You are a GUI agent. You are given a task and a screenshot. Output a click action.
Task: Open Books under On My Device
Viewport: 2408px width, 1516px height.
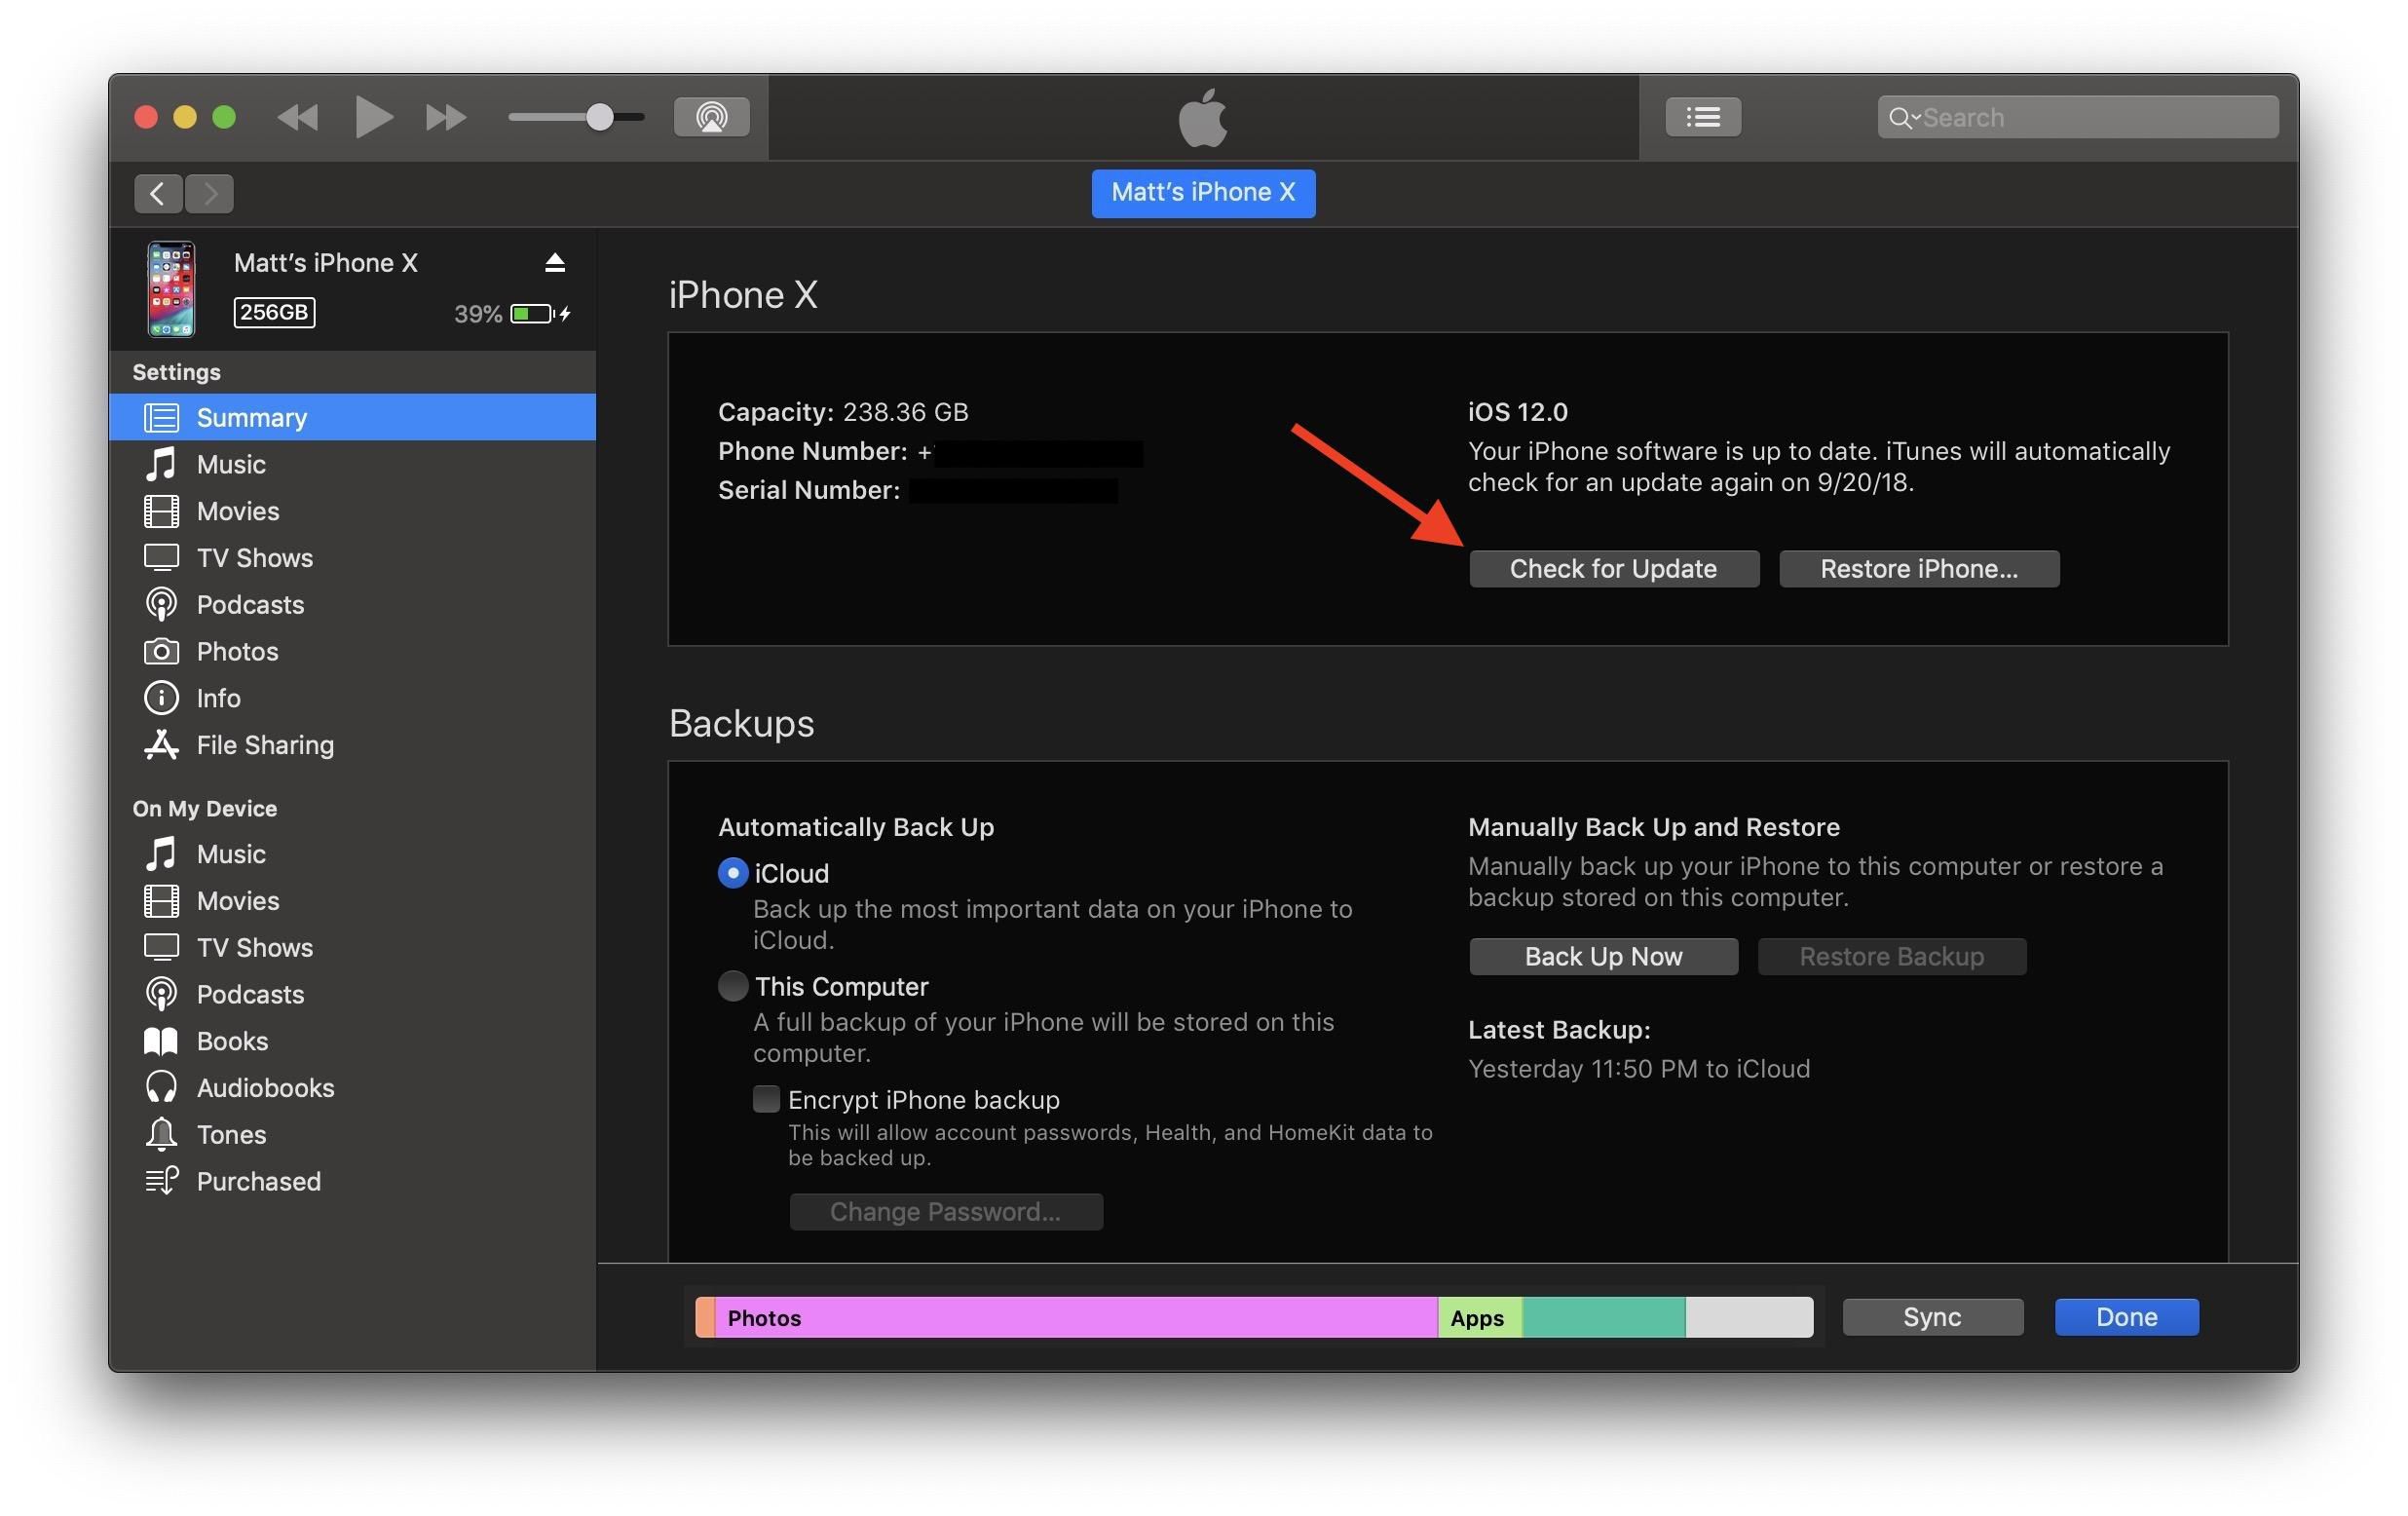pos(352,1041)
